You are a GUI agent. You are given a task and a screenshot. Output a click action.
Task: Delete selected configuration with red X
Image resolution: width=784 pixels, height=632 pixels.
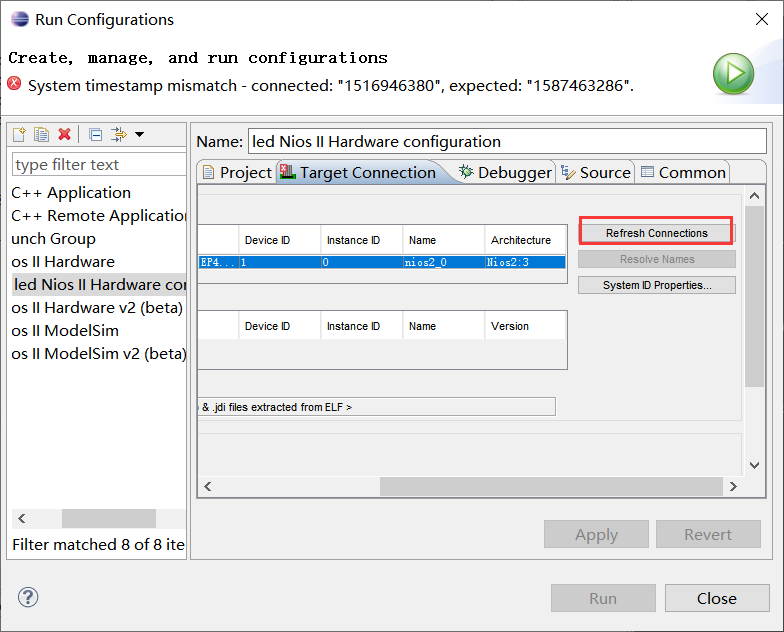coord(65,135)
